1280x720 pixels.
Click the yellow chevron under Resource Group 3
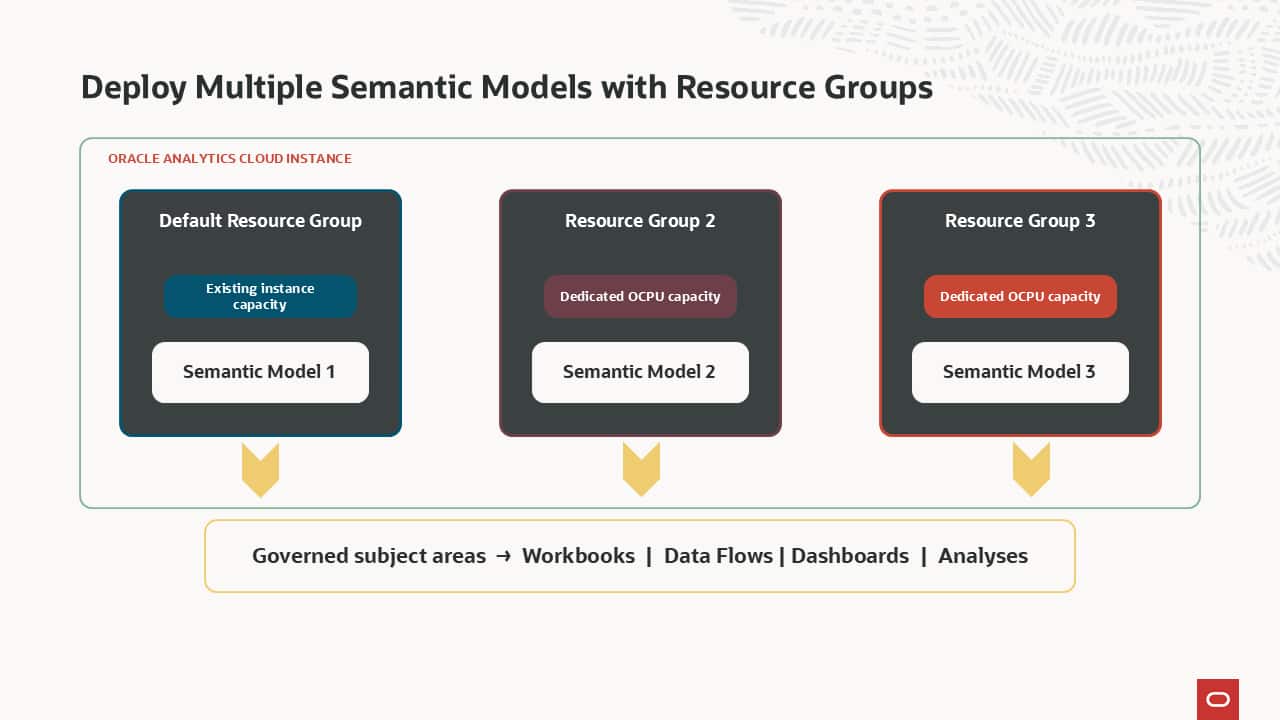(x=1031, y=470)
